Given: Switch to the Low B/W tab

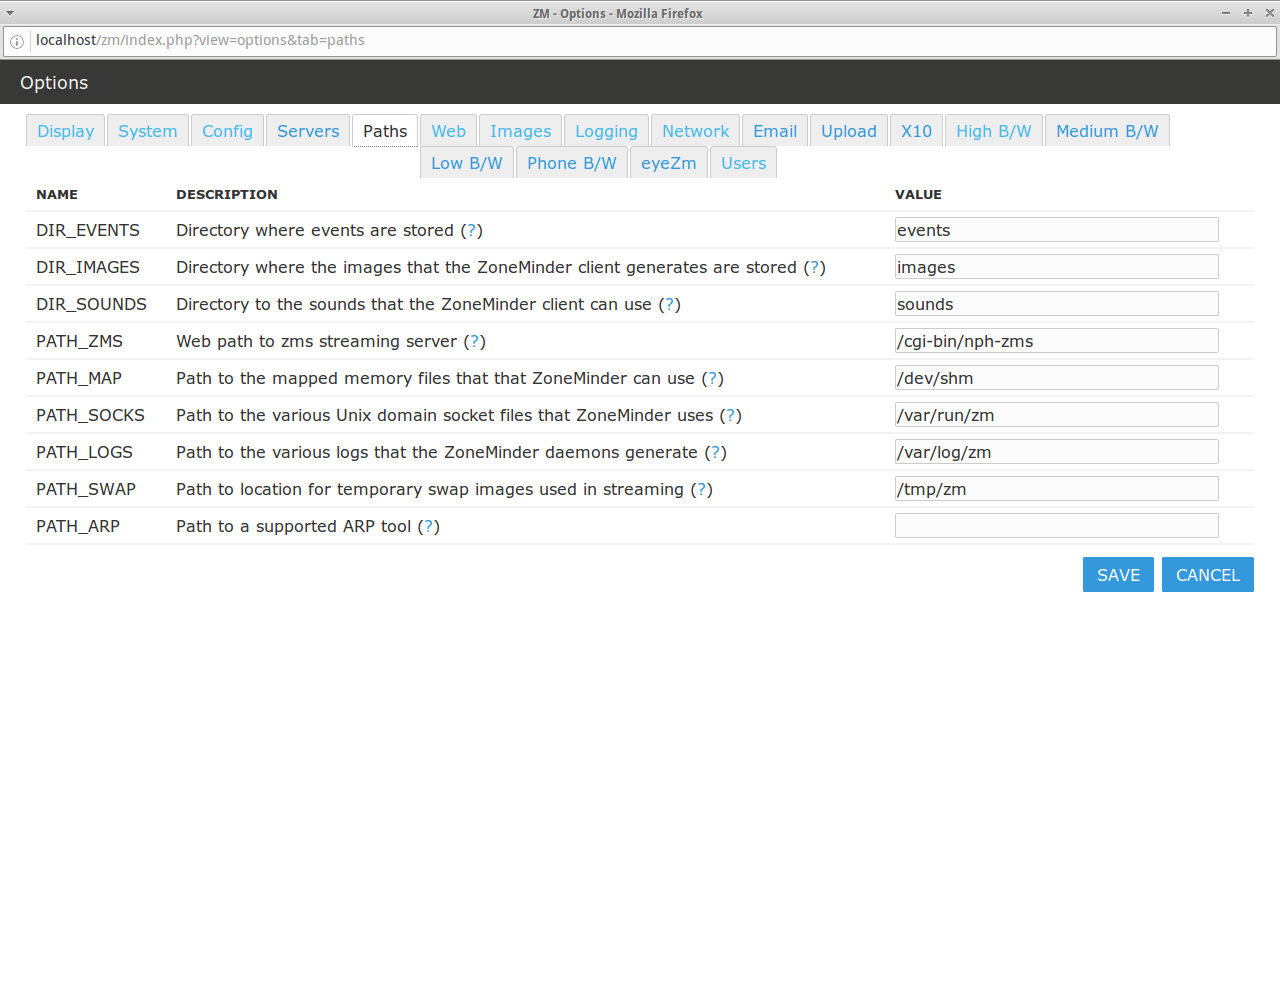Looking at the screenshot, I should click(x=467, y=163).
